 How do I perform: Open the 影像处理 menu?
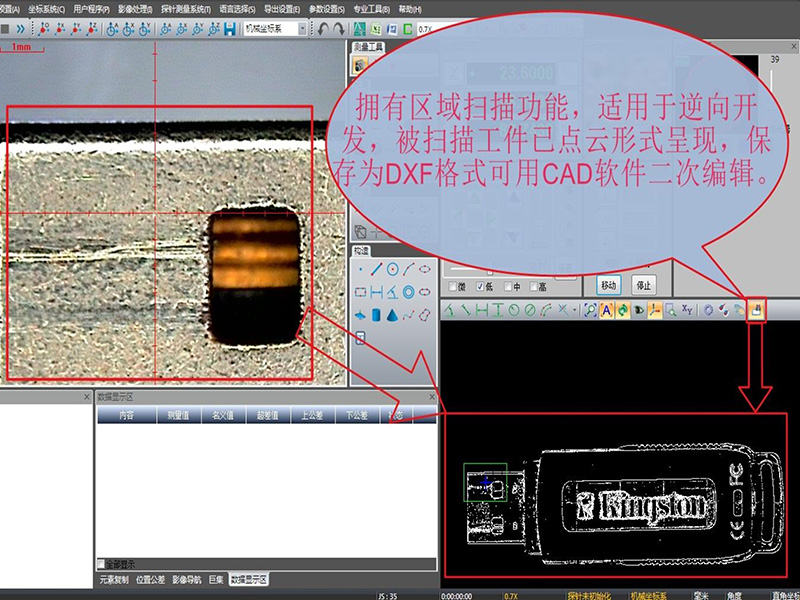click(135, 9)
